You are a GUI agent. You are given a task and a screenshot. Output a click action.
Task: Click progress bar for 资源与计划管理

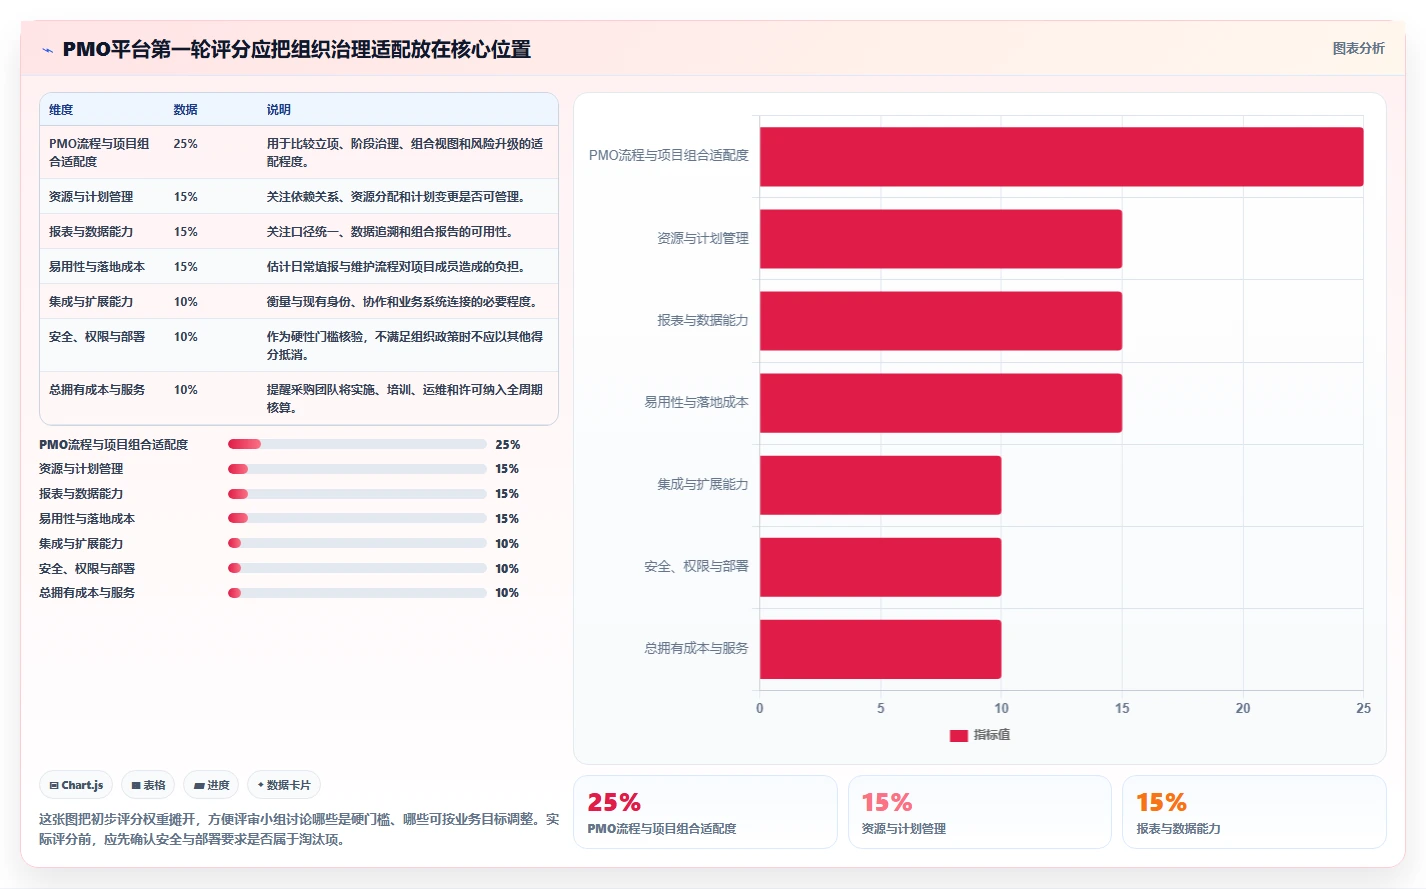click(x=357, y=469)
